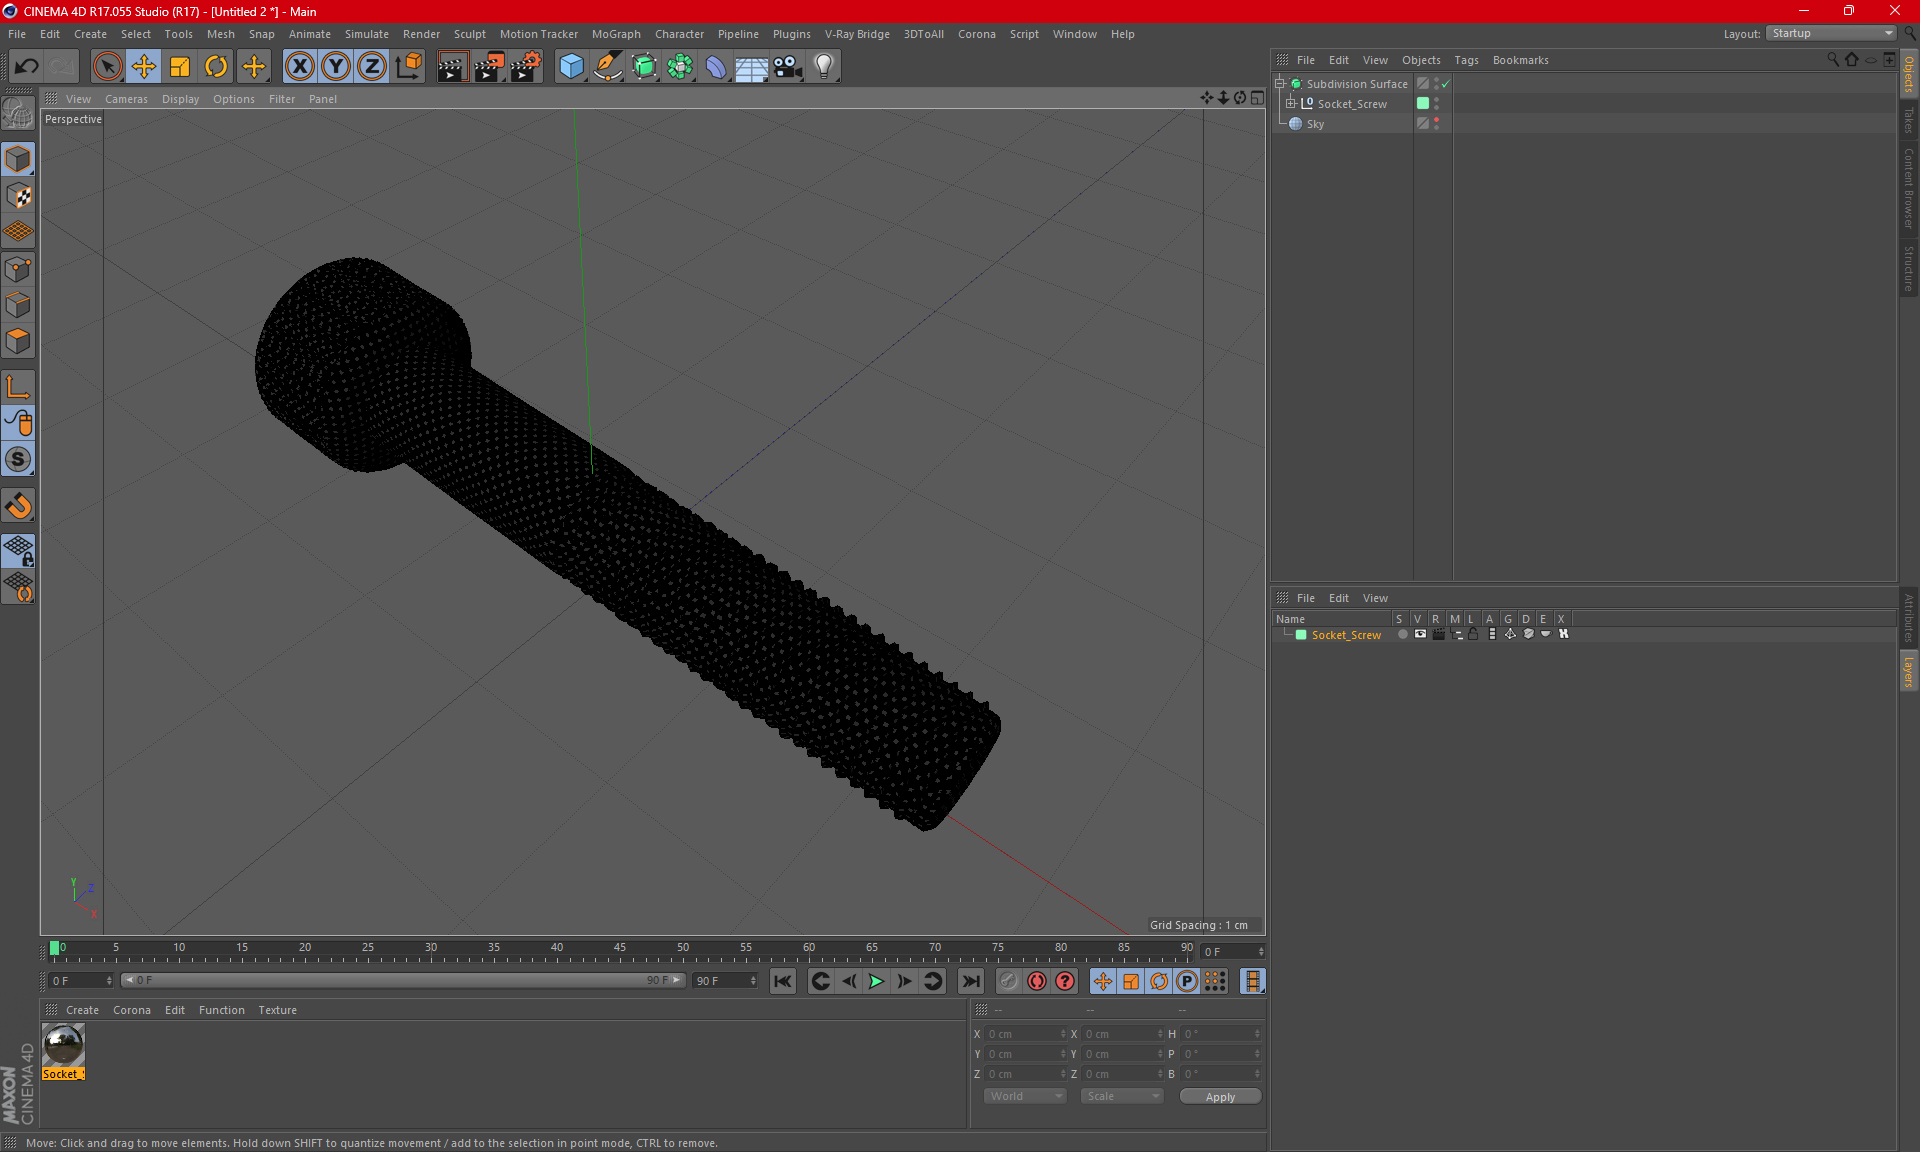Expand the Socket_Screw object tree

(1291, 103)
